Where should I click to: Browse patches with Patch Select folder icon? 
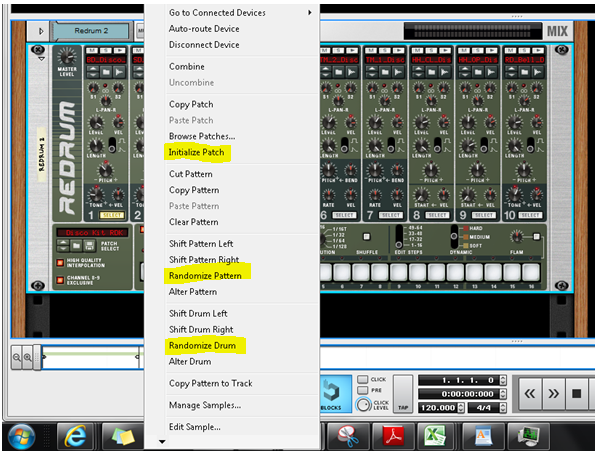[76, 246]
